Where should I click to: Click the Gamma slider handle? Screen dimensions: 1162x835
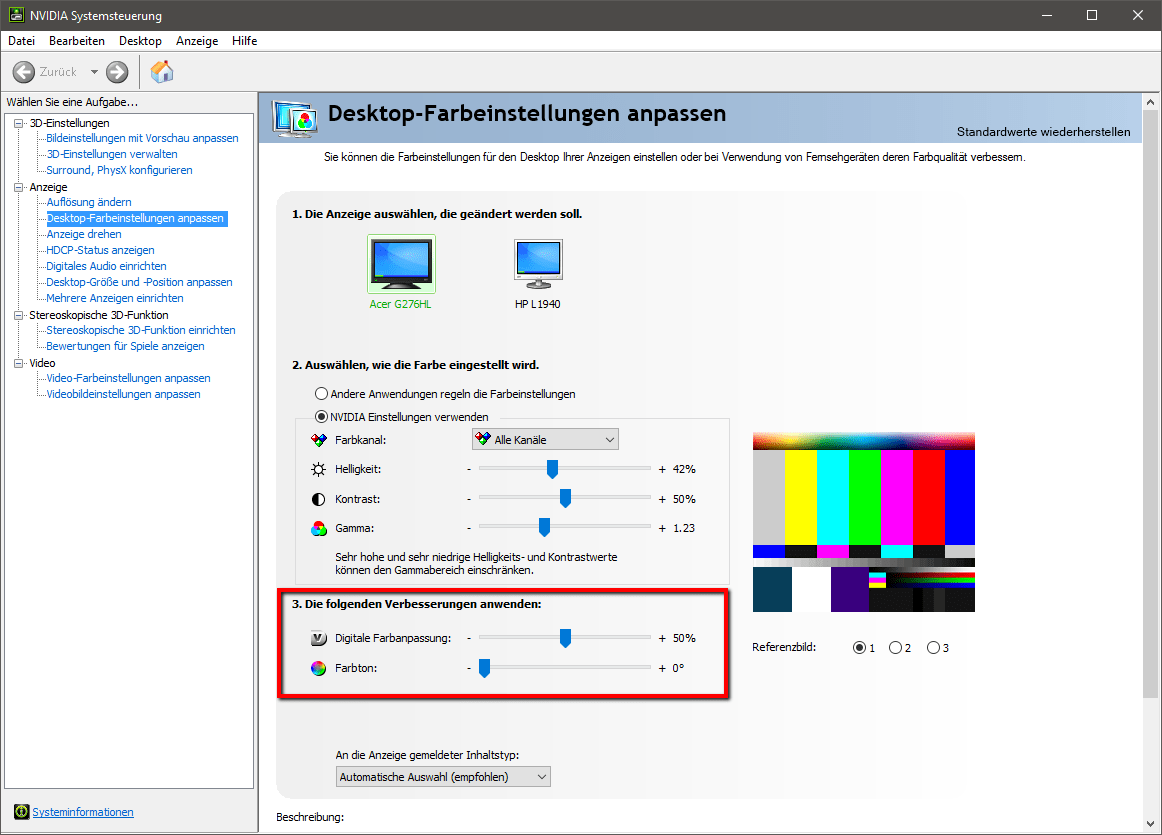click(x=545, y=528)
